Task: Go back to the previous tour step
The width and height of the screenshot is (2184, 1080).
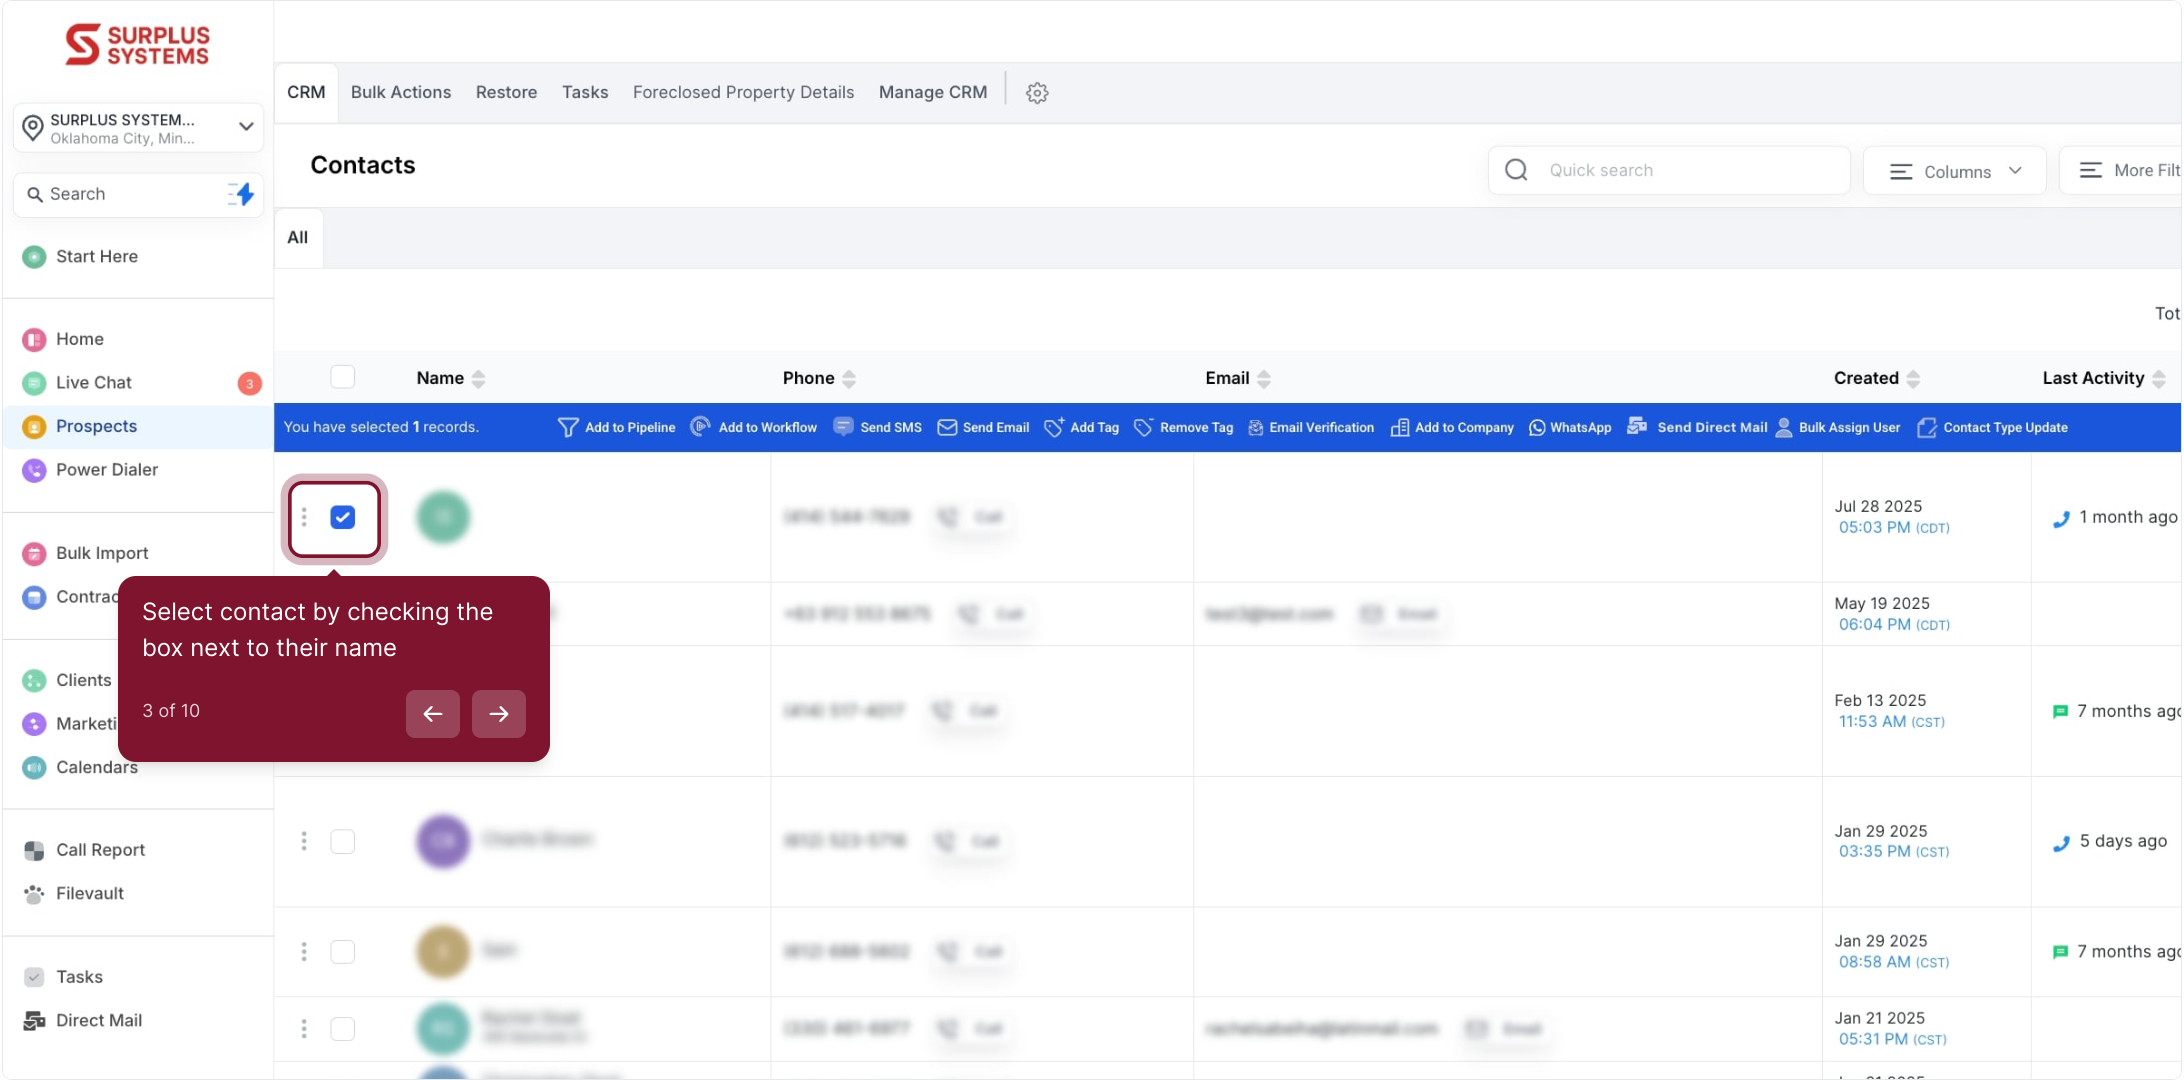Action: 433,714
